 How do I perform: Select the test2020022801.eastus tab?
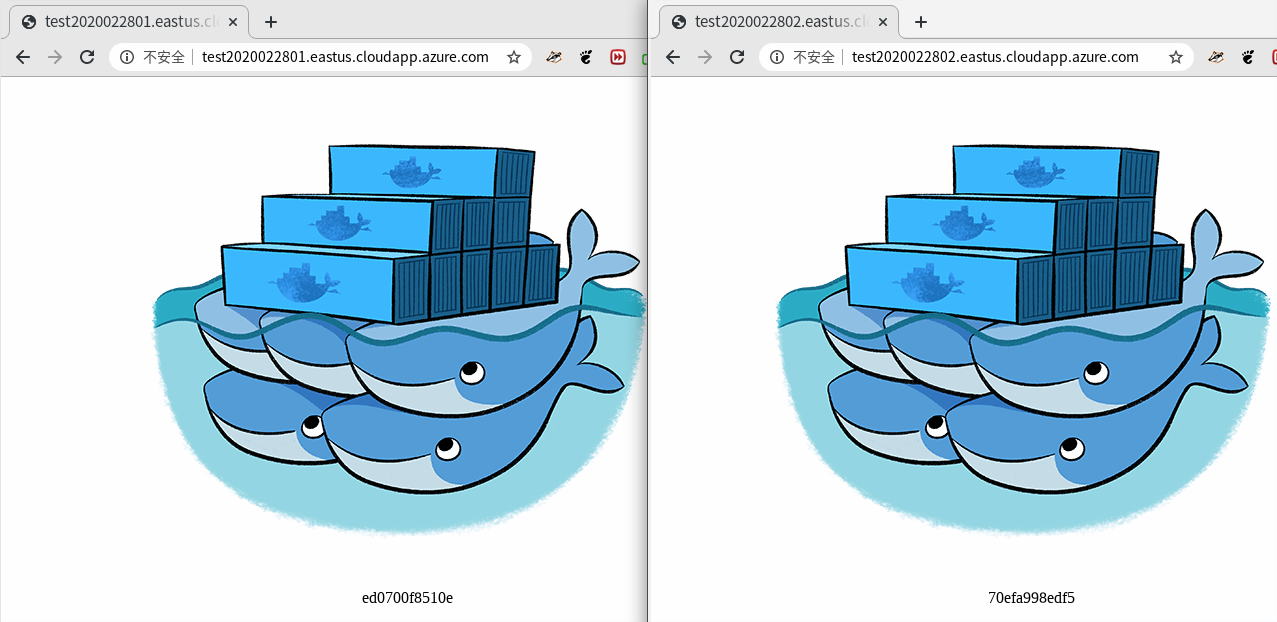click(x=129, y=22)
